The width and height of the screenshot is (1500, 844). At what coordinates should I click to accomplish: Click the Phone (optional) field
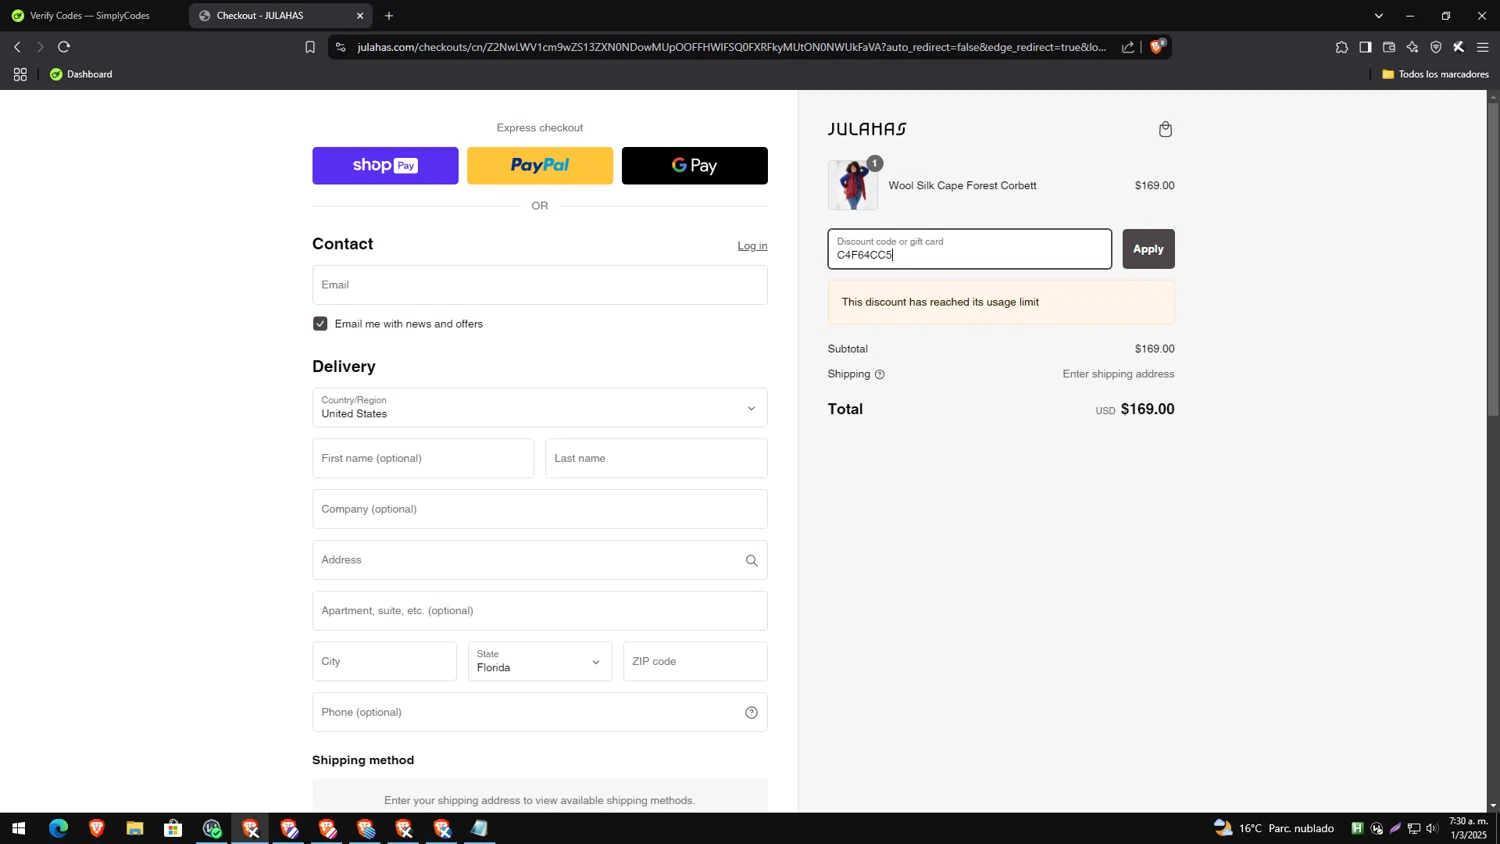pos(540,713)
